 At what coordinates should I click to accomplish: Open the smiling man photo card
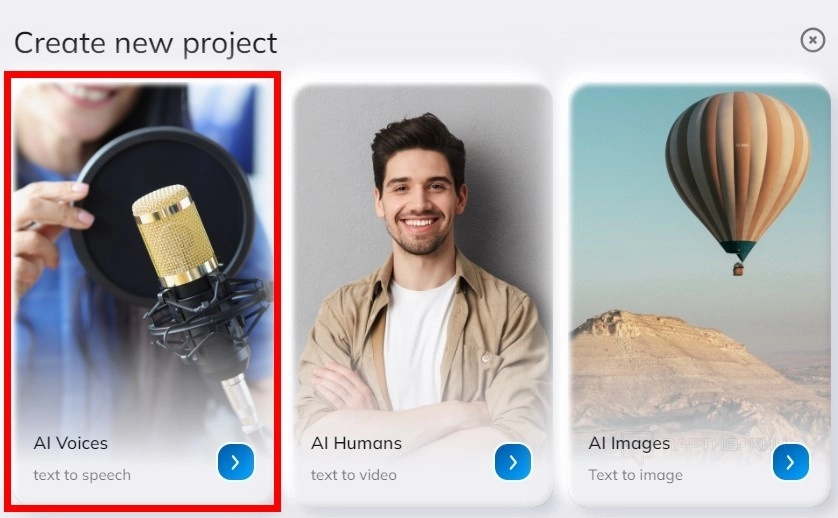pos(422,294)
